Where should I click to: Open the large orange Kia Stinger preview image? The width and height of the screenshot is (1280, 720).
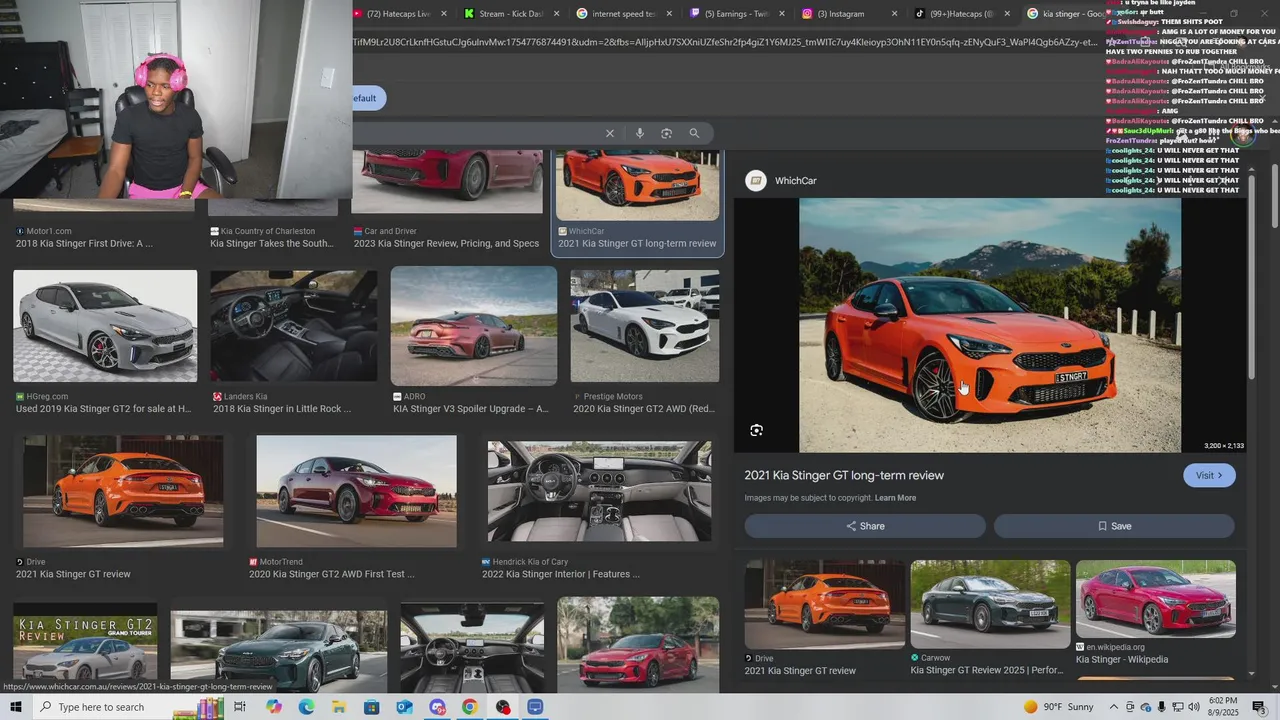[990, 325]
